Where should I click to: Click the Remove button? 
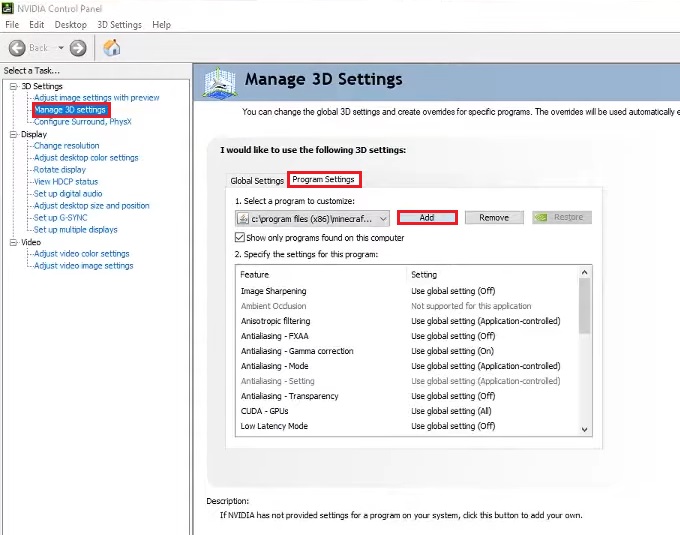click(x=494, y=217)
